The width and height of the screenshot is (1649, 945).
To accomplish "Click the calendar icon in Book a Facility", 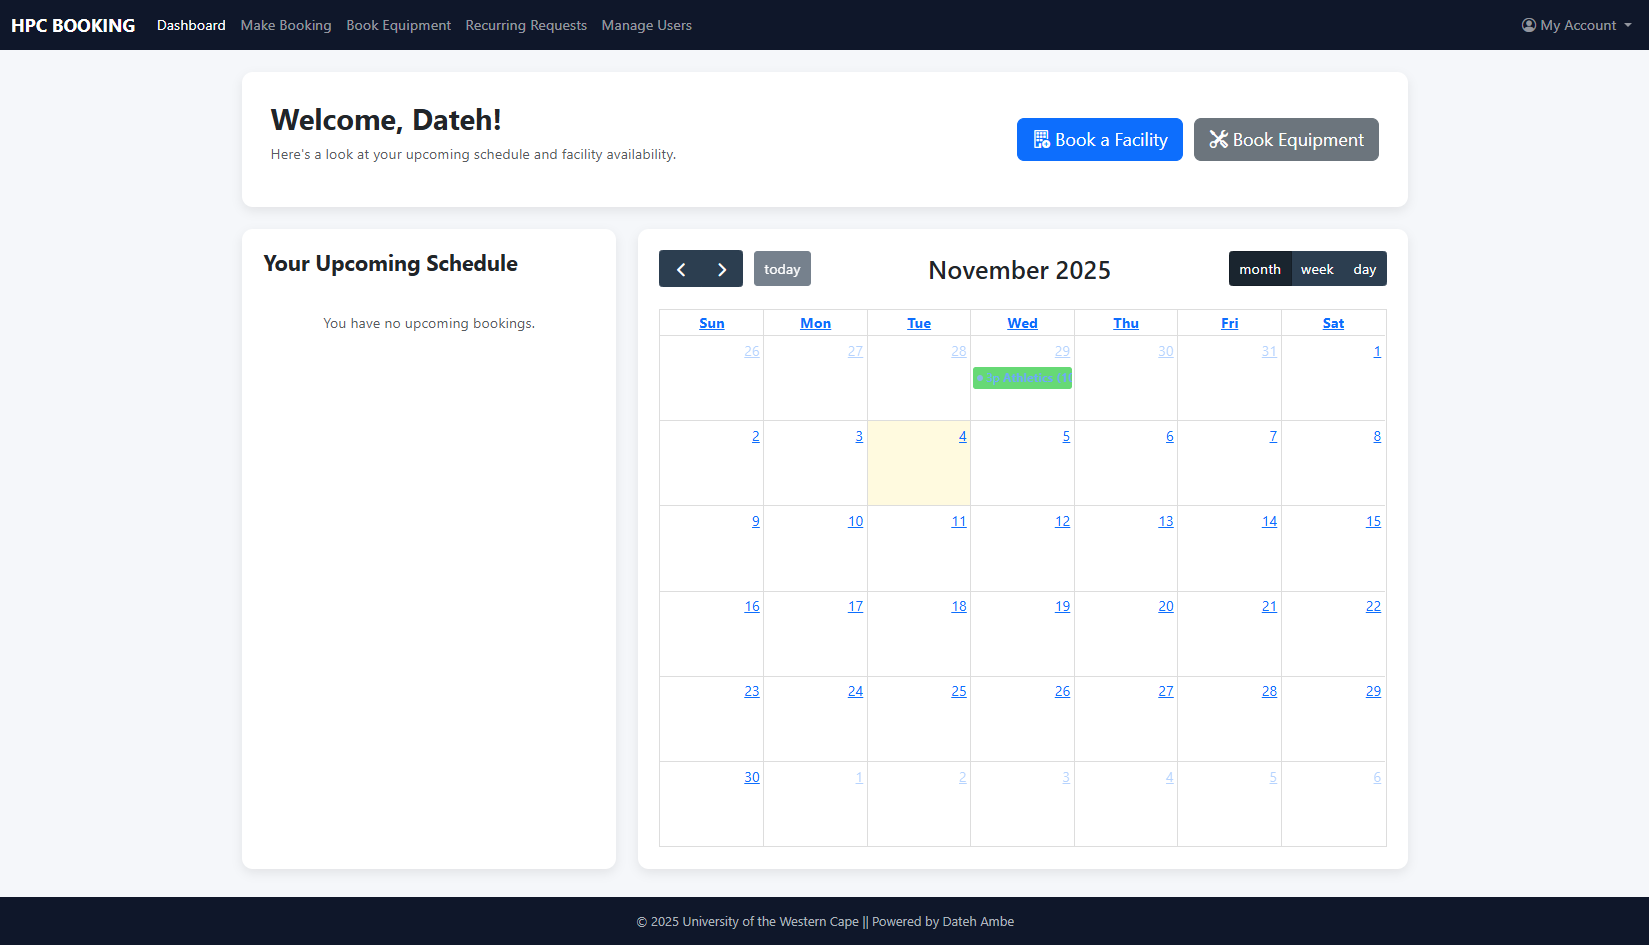I will (x=1041, y=140).
